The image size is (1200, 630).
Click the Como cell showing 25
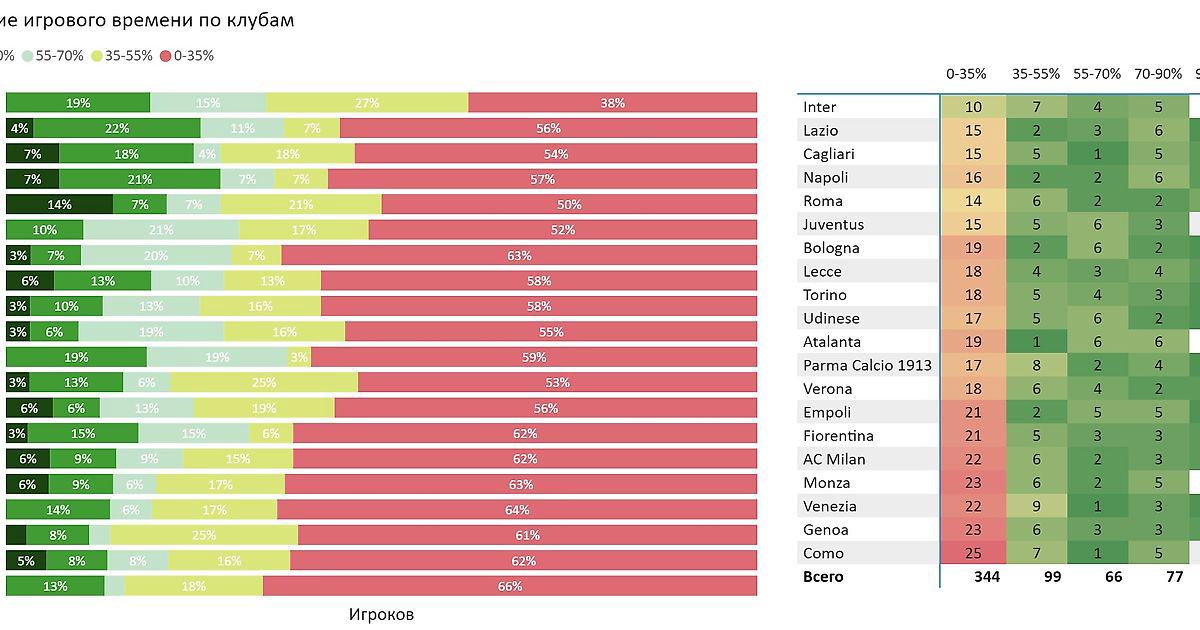pyautogui.click(x=973, y=553)
